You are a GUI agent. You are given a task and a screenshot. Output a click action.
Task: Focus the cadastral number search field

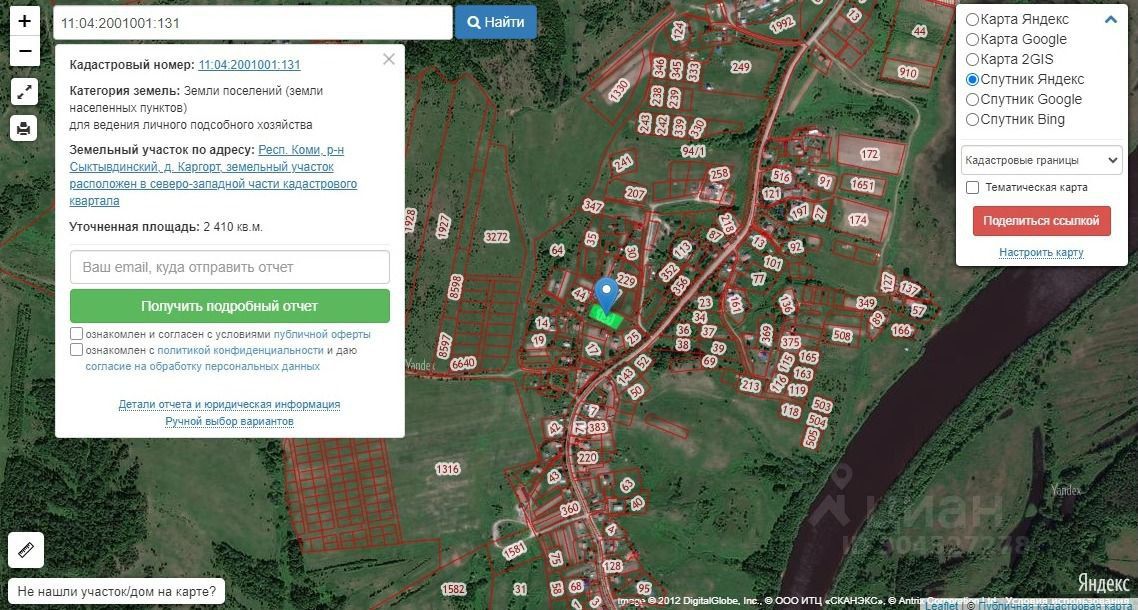click(x=253, y=23)
